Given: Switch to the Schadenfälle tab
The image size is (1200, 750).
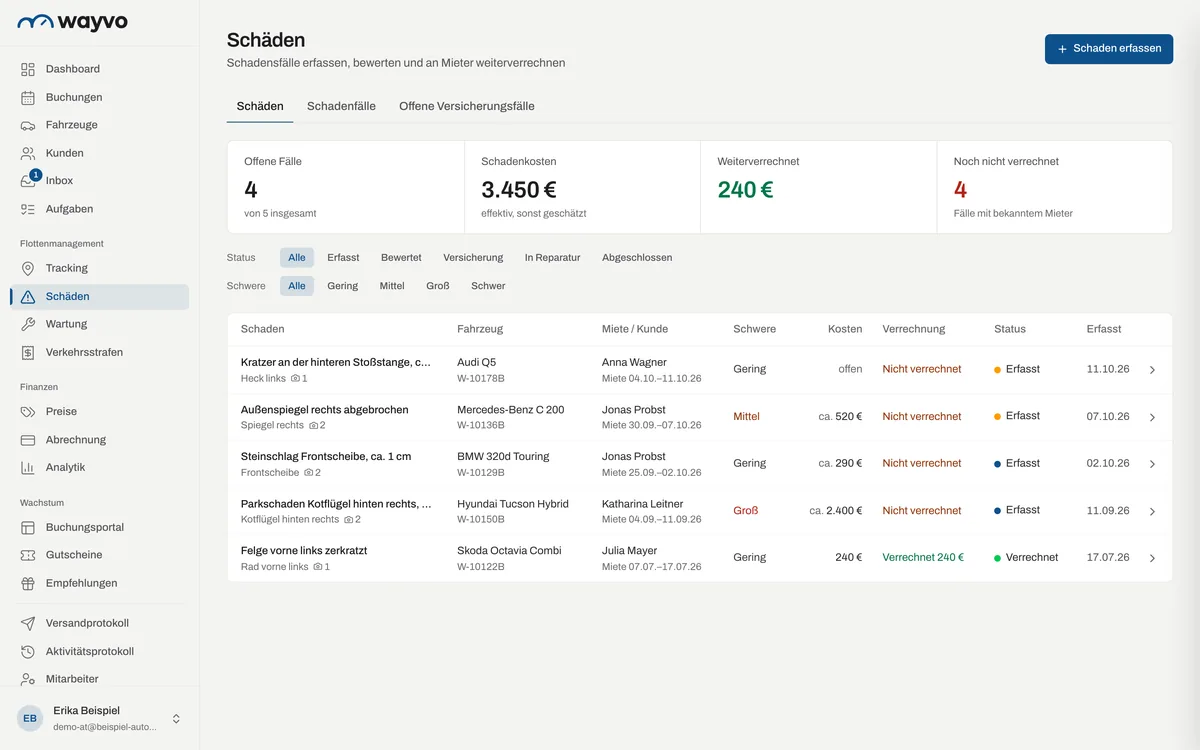Looking at the screenshot, I should point(341,106).
